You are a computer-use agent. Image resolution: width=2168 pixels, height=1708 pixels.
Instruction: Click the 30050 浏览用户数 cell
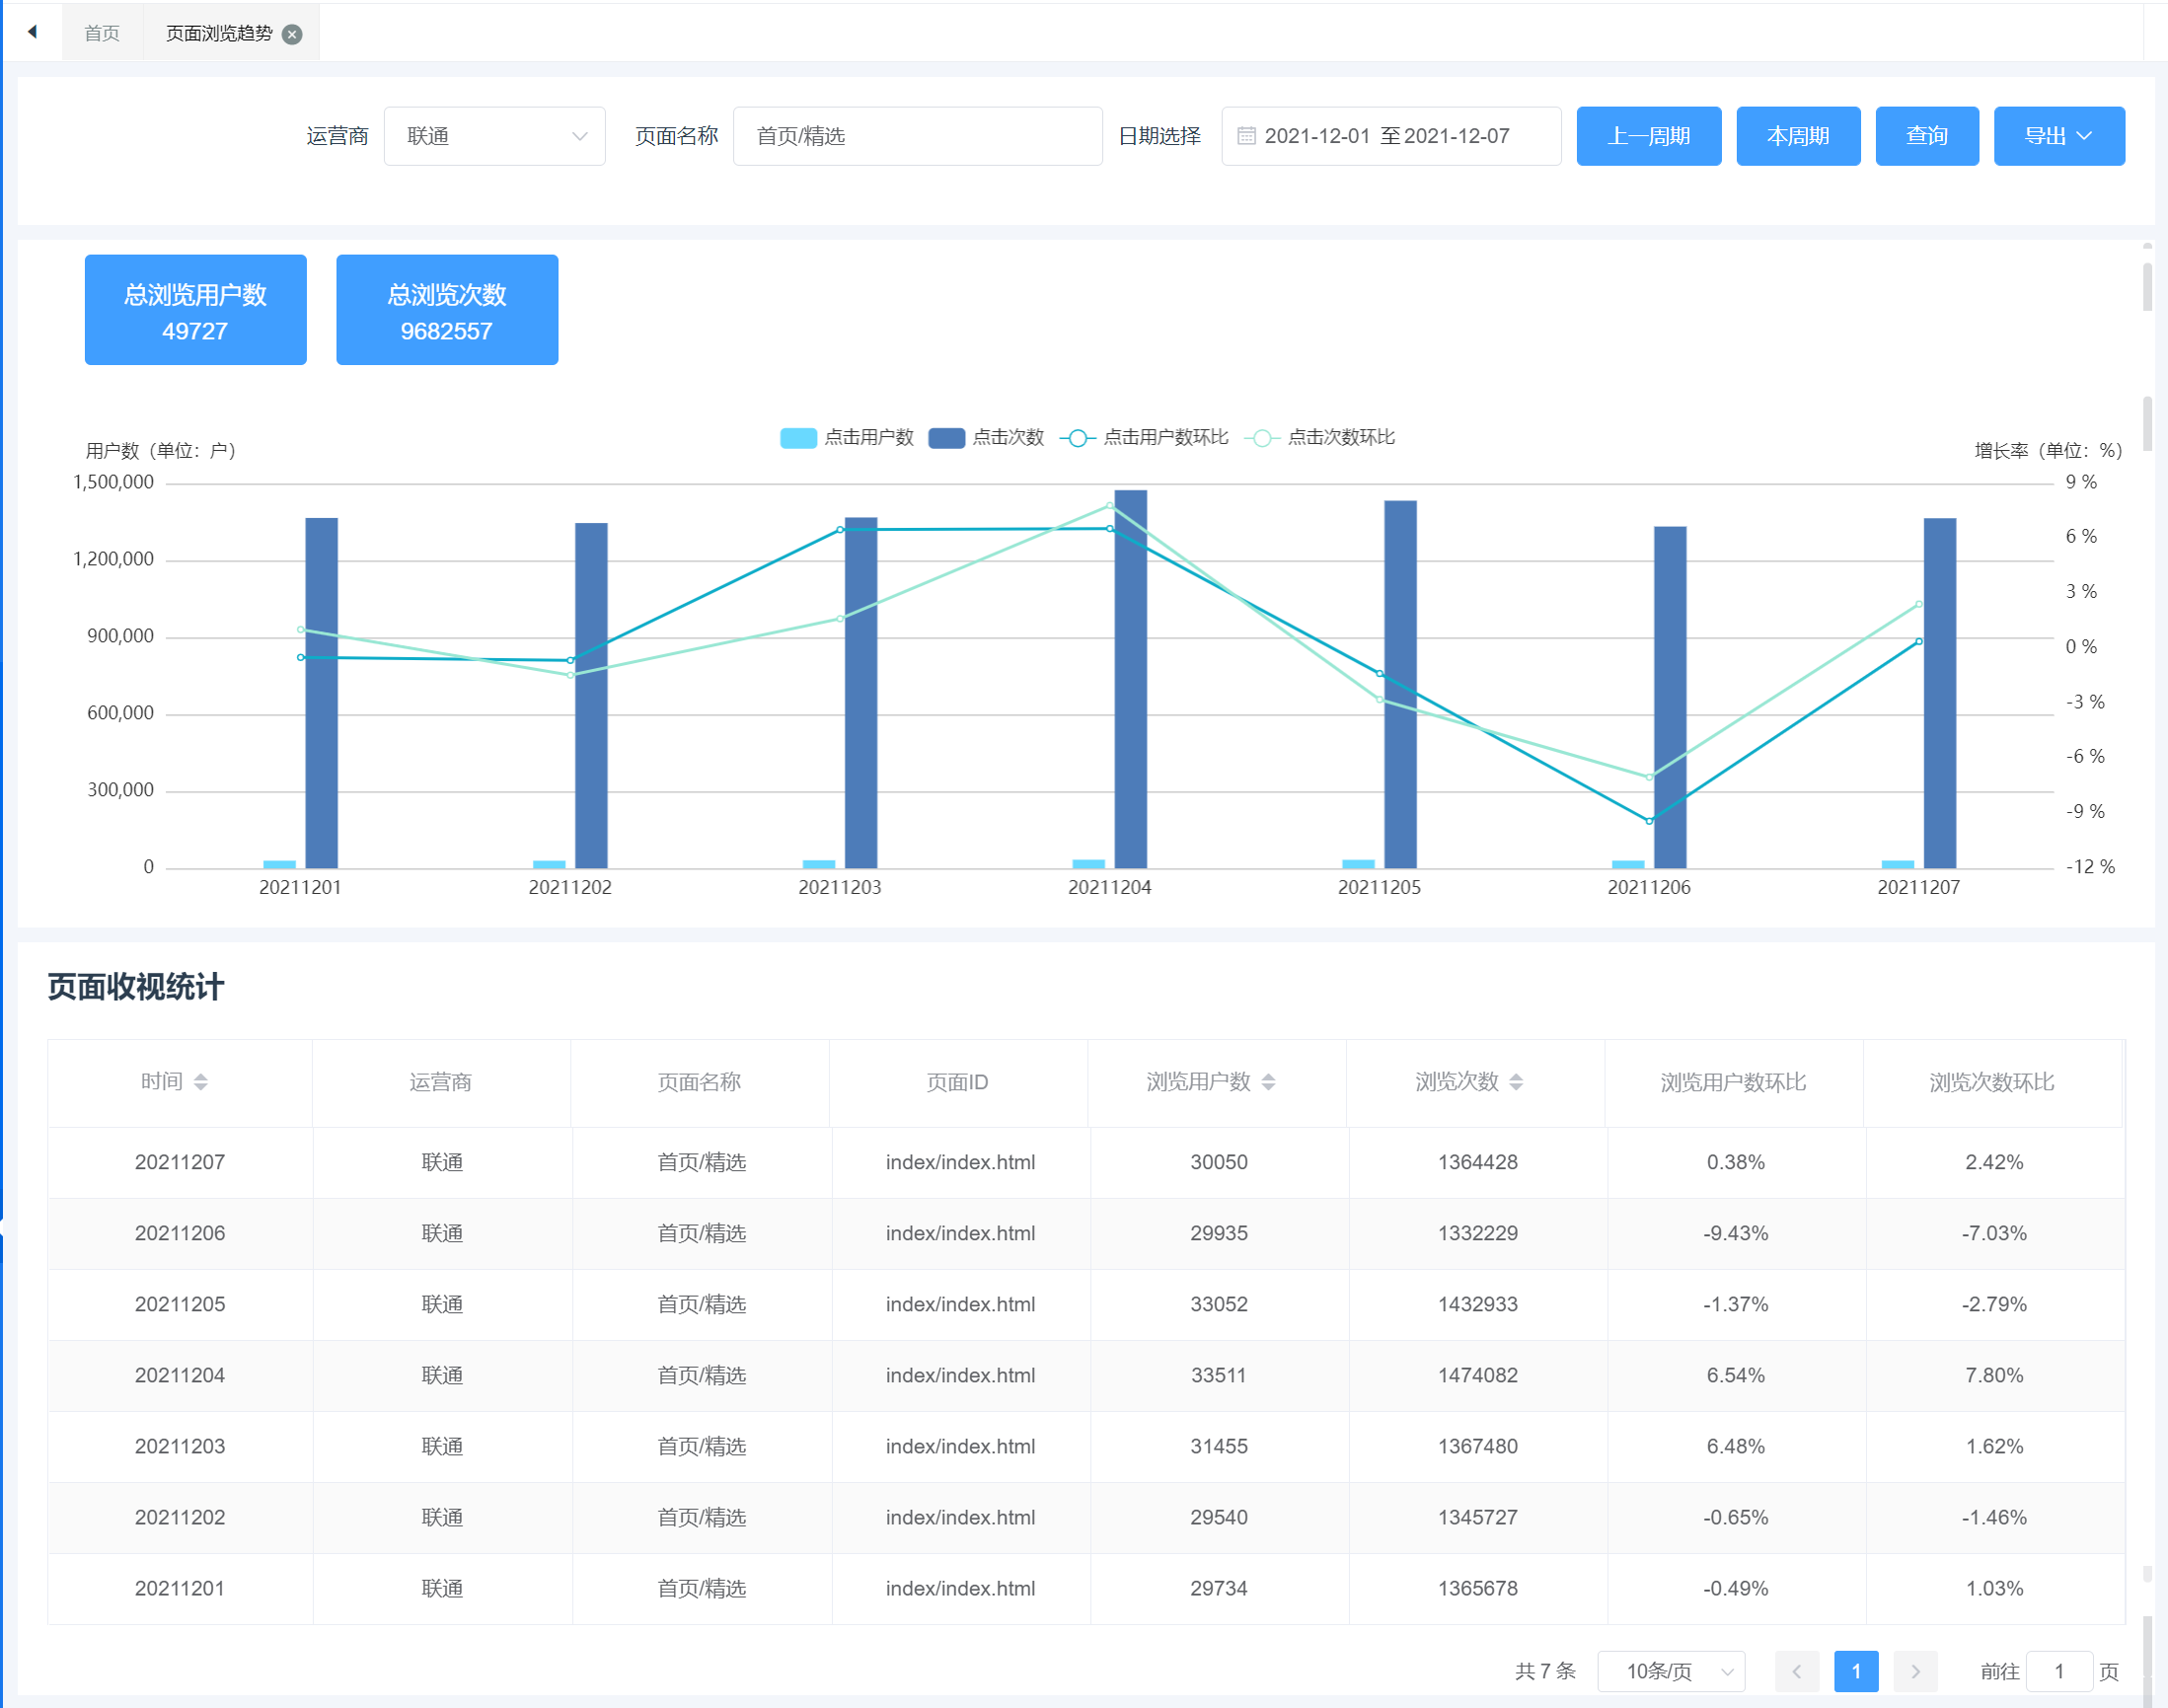(x=1219, y=1162)
